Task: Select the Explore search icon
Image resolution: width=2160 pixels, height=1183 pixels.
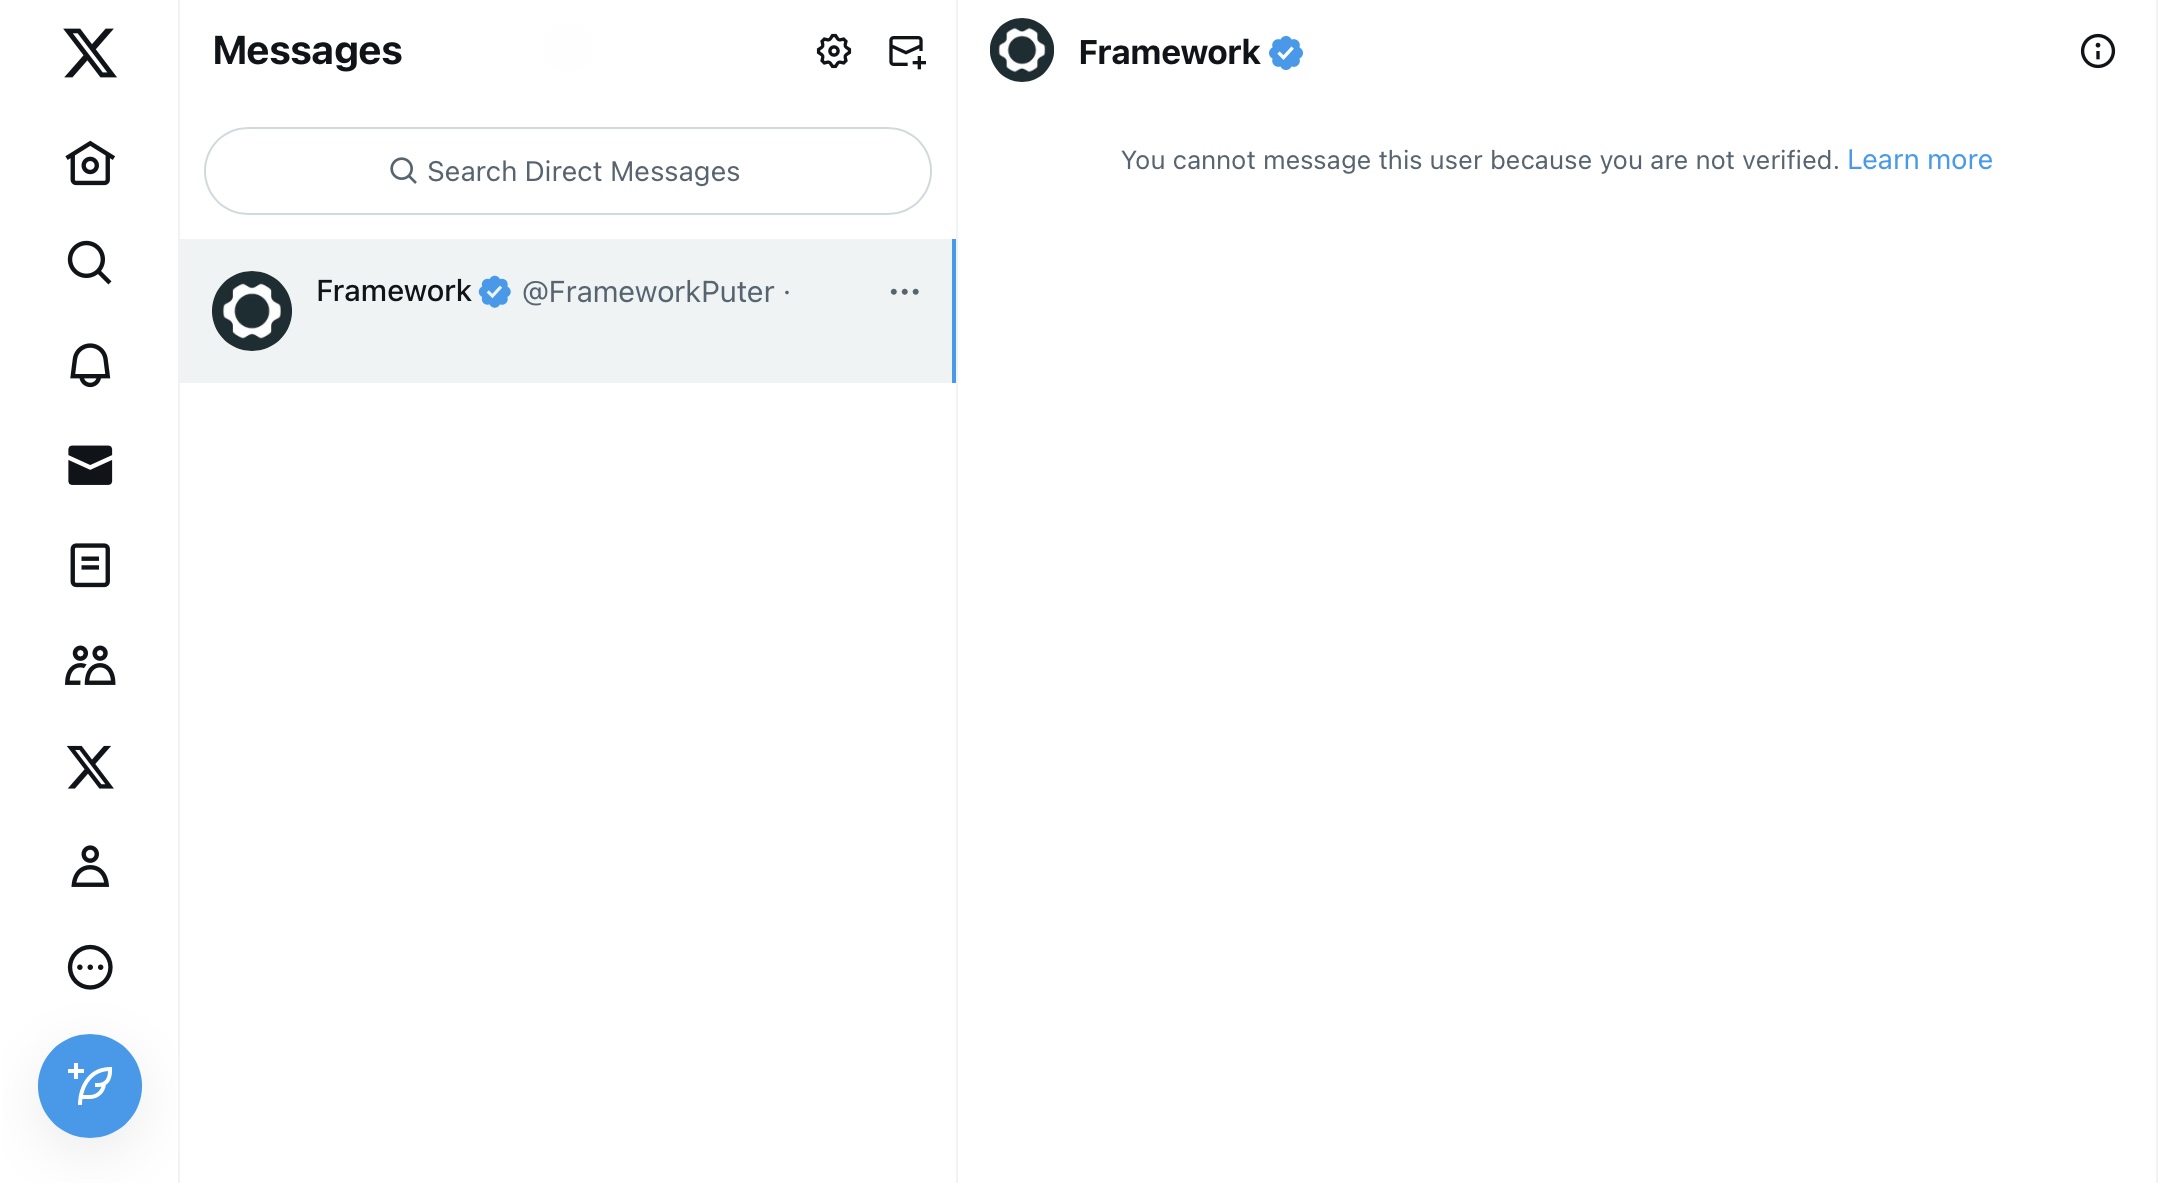Action: 90,263
